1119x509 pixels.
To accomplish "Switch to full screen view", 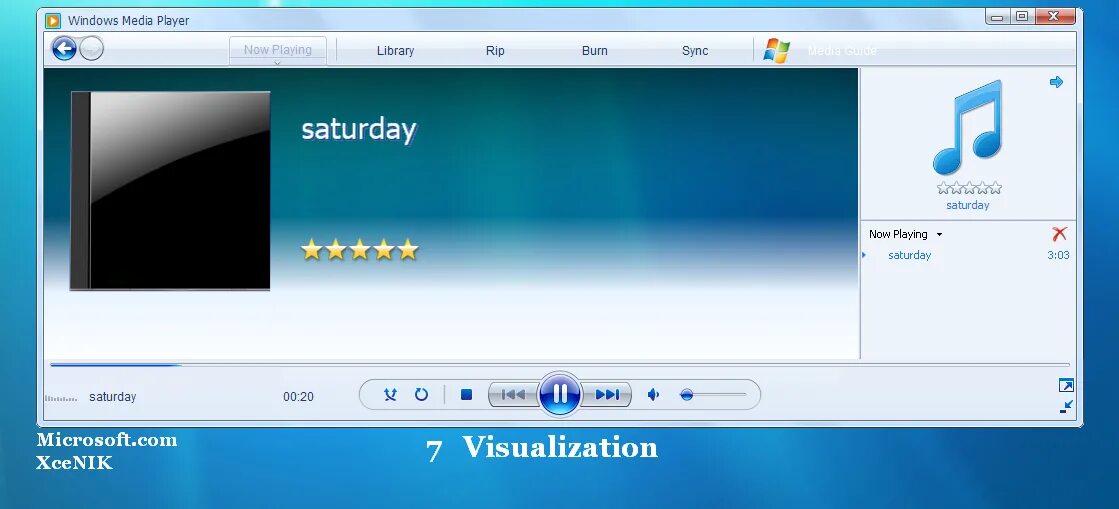I will [1065, 385].
